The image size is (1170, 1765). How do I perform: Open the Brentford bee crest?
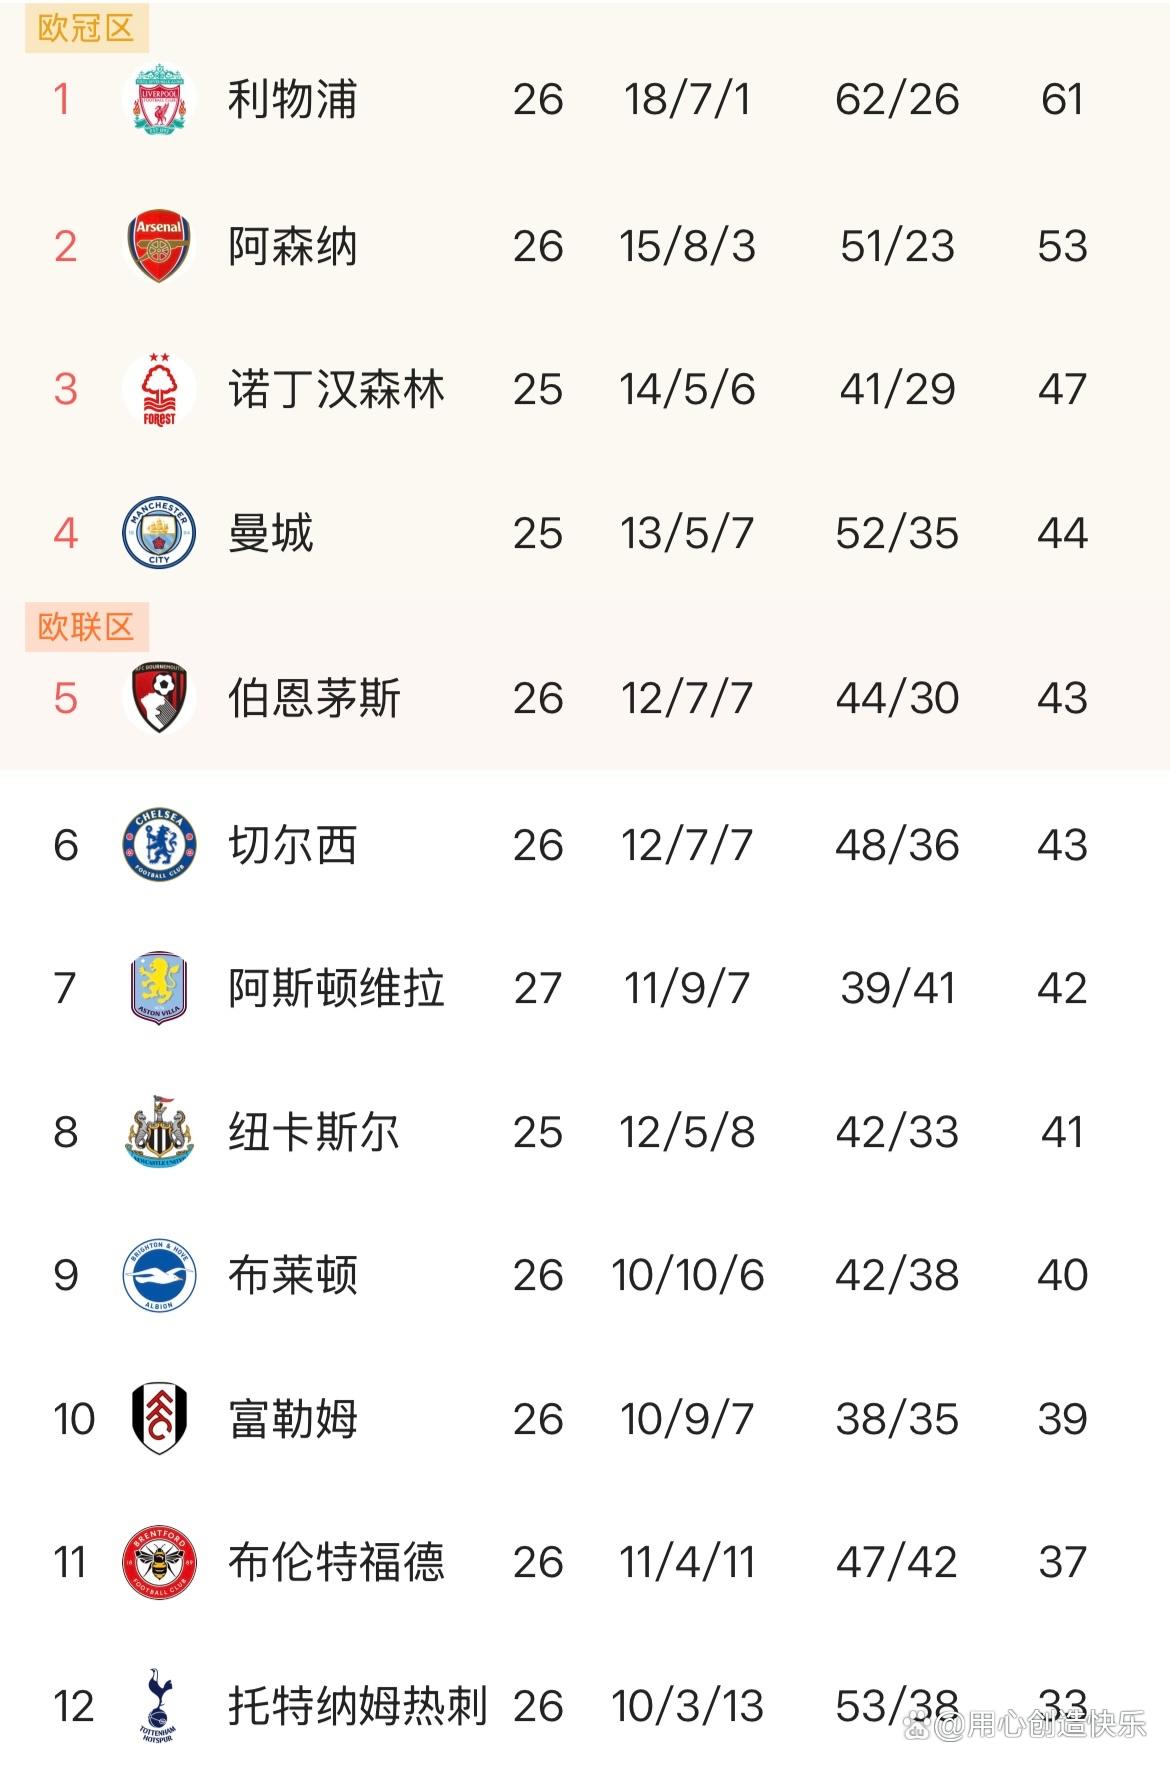pos(159,1562)
